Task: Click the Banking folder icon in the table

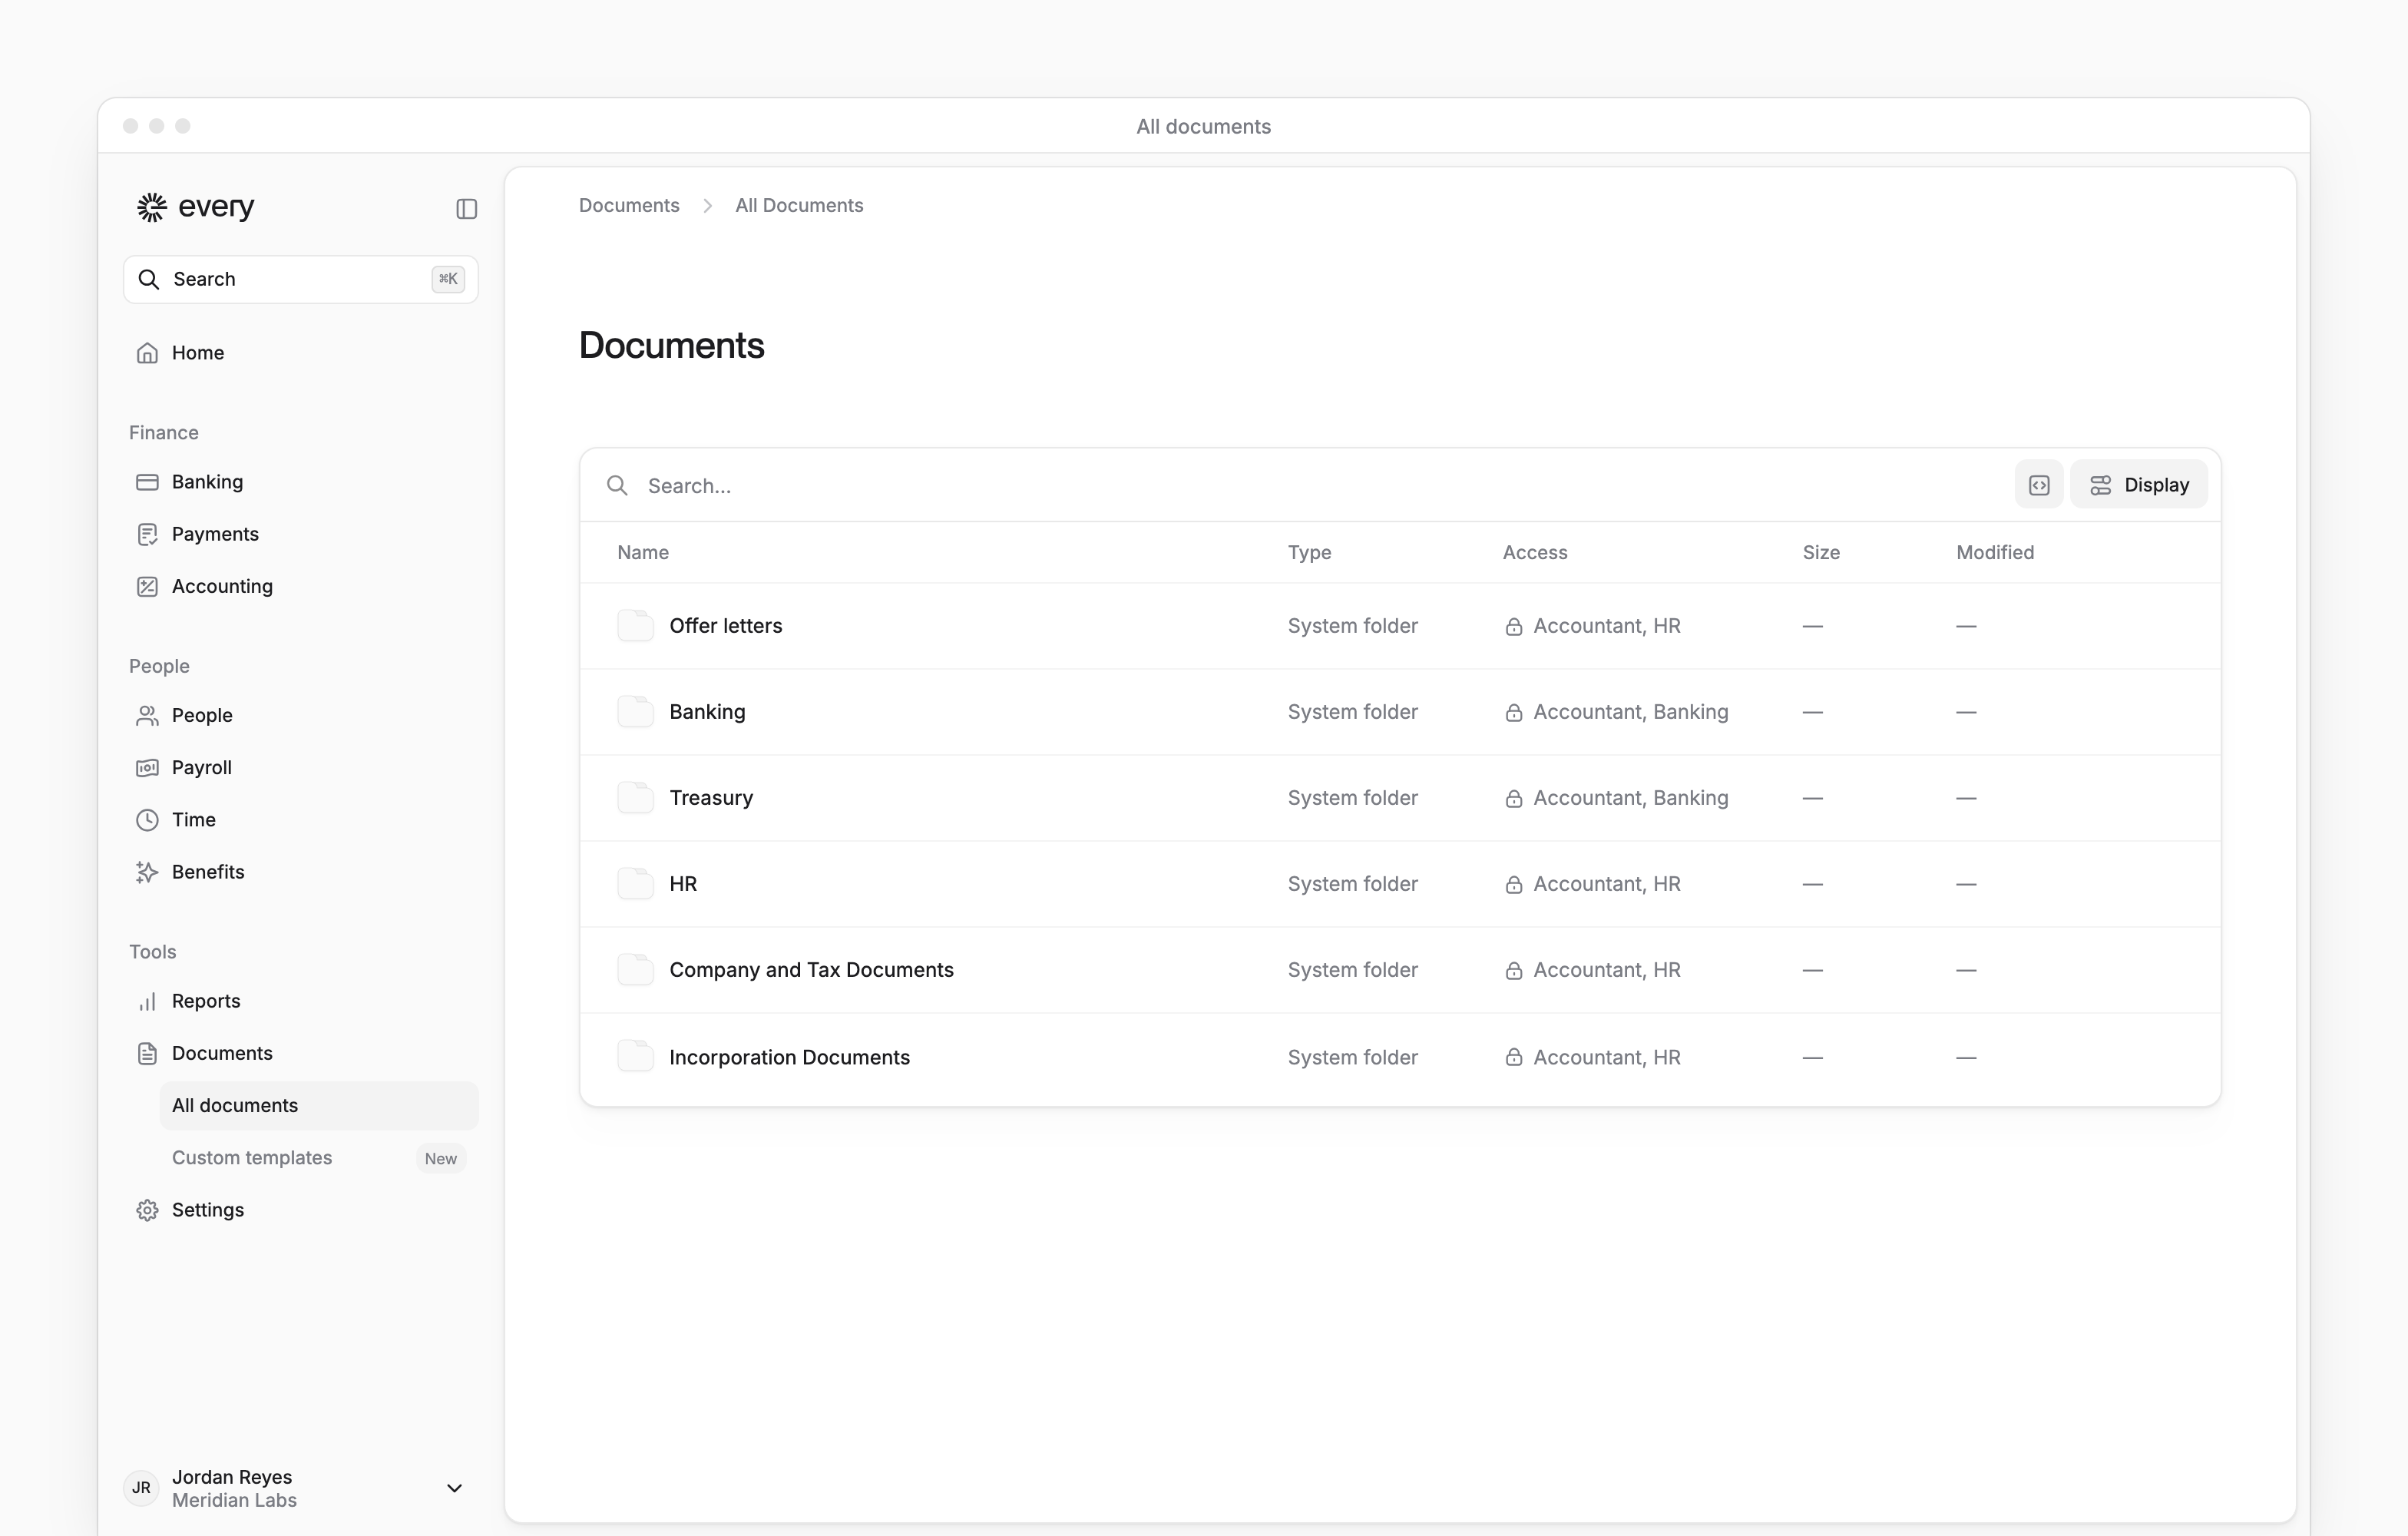Action: click(x=635, y=712)
